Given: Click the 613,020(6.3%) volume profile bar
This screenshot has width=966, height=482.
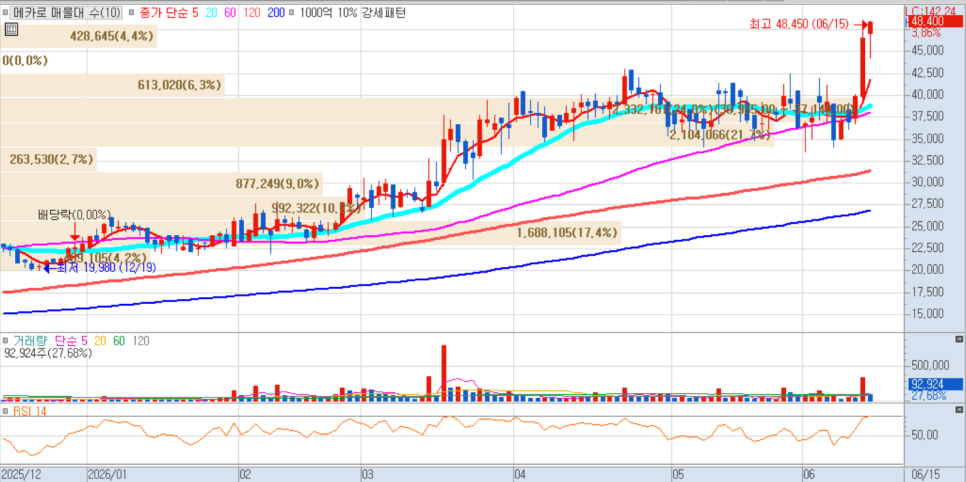Looking at the screenshot, I should point(112,85).
